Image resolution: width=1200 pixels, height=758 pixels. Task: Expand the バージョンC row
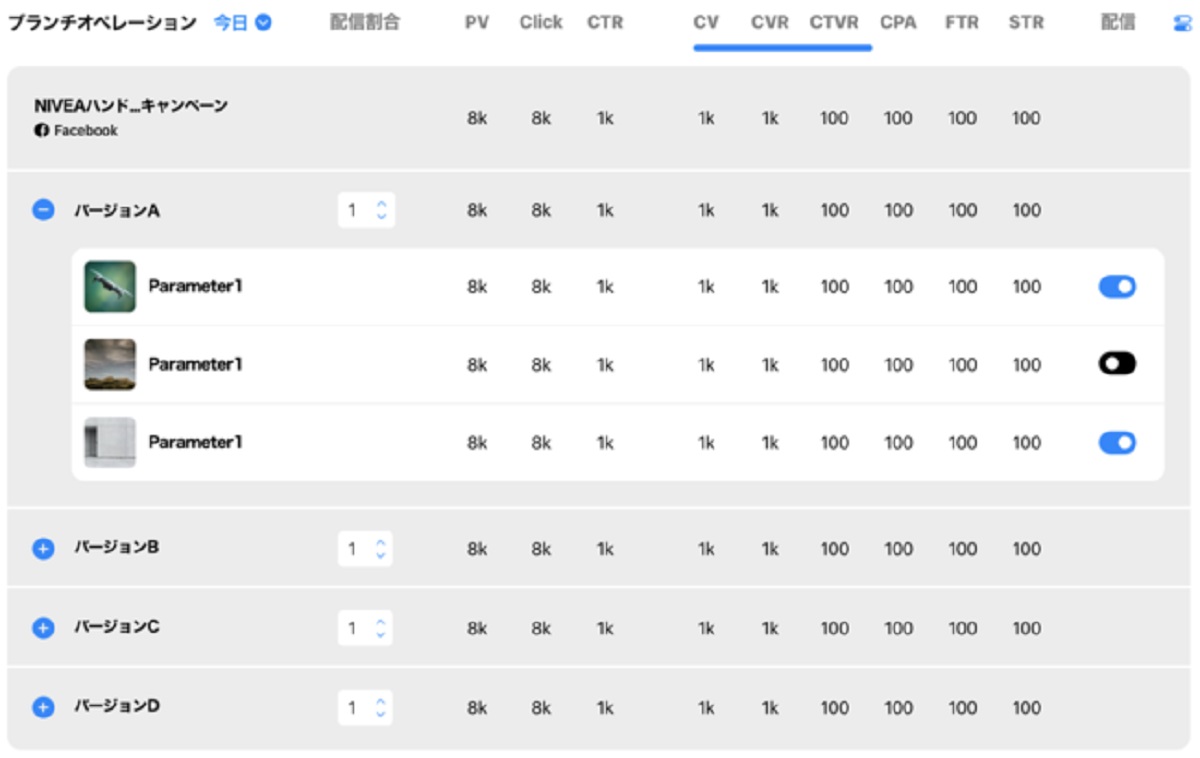pos(43,628)
